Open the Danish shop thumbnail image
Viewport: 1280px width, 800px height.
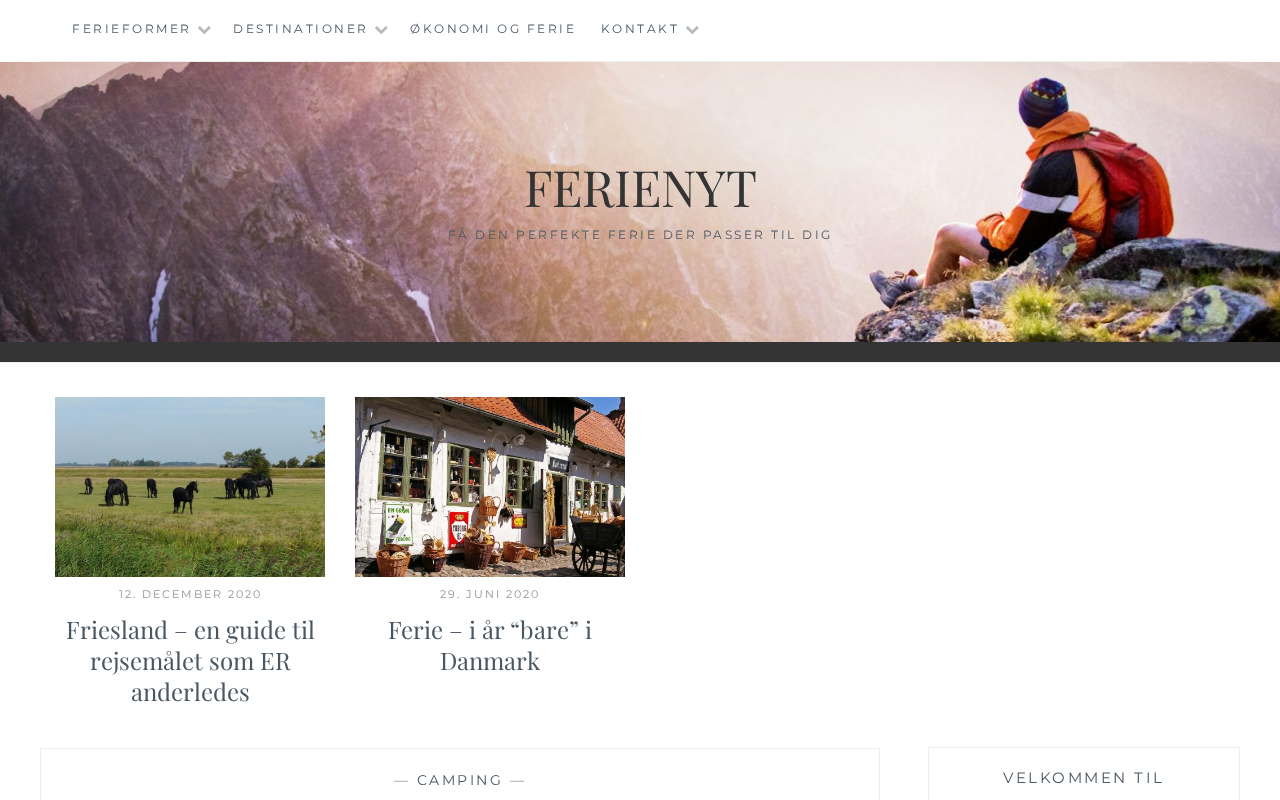coord(490,487)
